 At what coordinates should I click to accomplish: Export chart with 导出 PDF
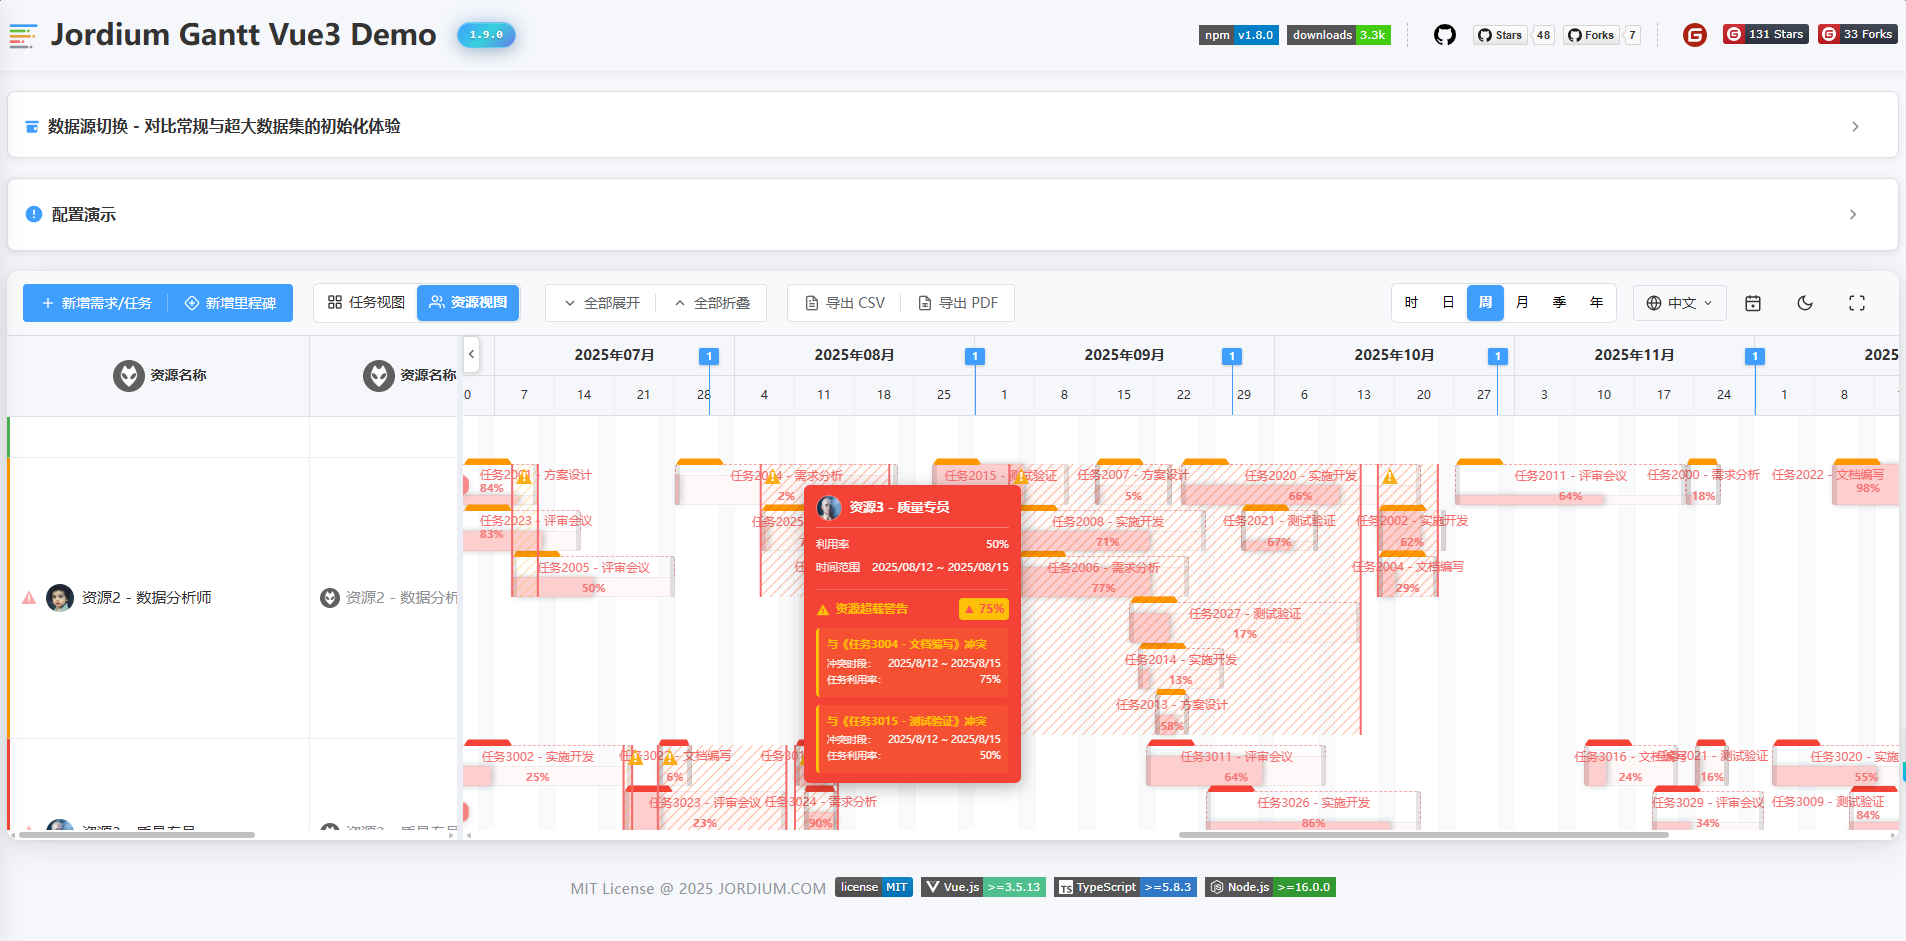tap(958, 303)
